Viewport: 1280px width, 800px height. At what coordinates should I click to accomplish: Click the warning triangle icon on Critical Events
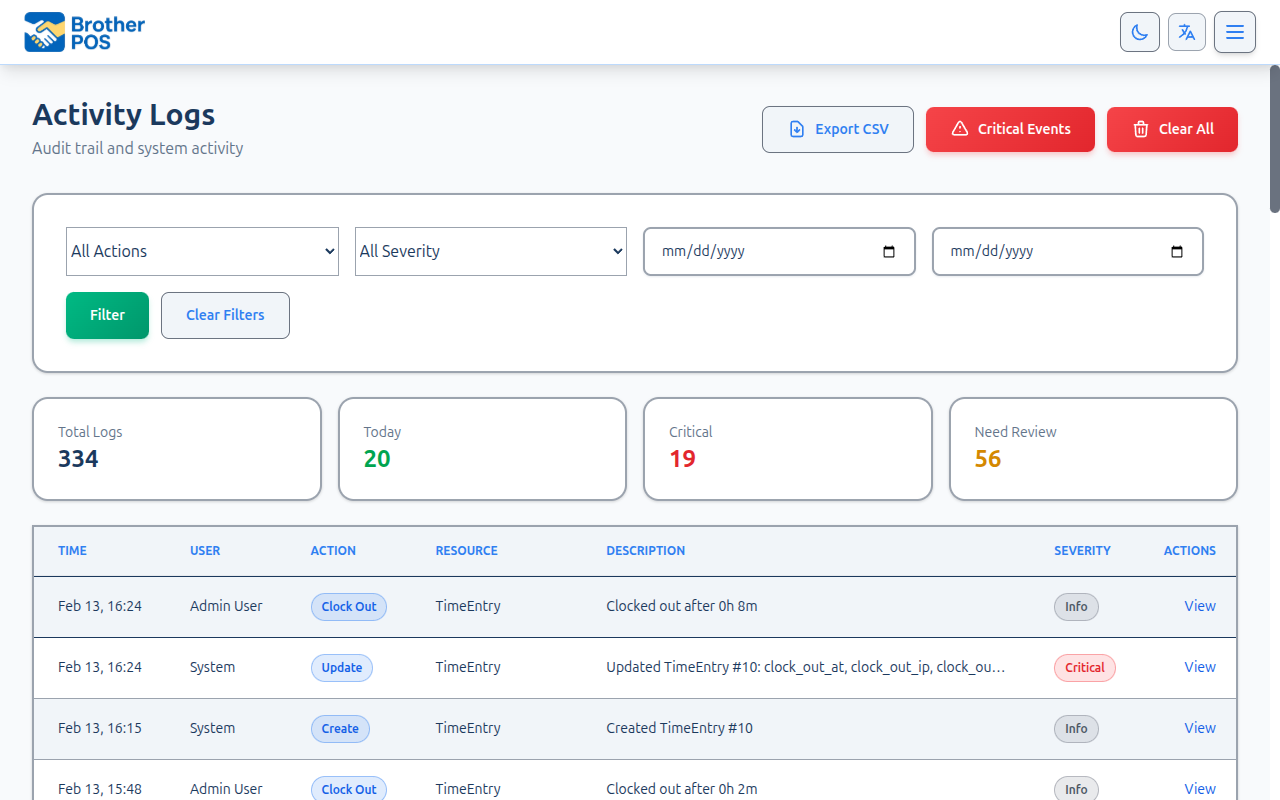click(x=960, y=128)
